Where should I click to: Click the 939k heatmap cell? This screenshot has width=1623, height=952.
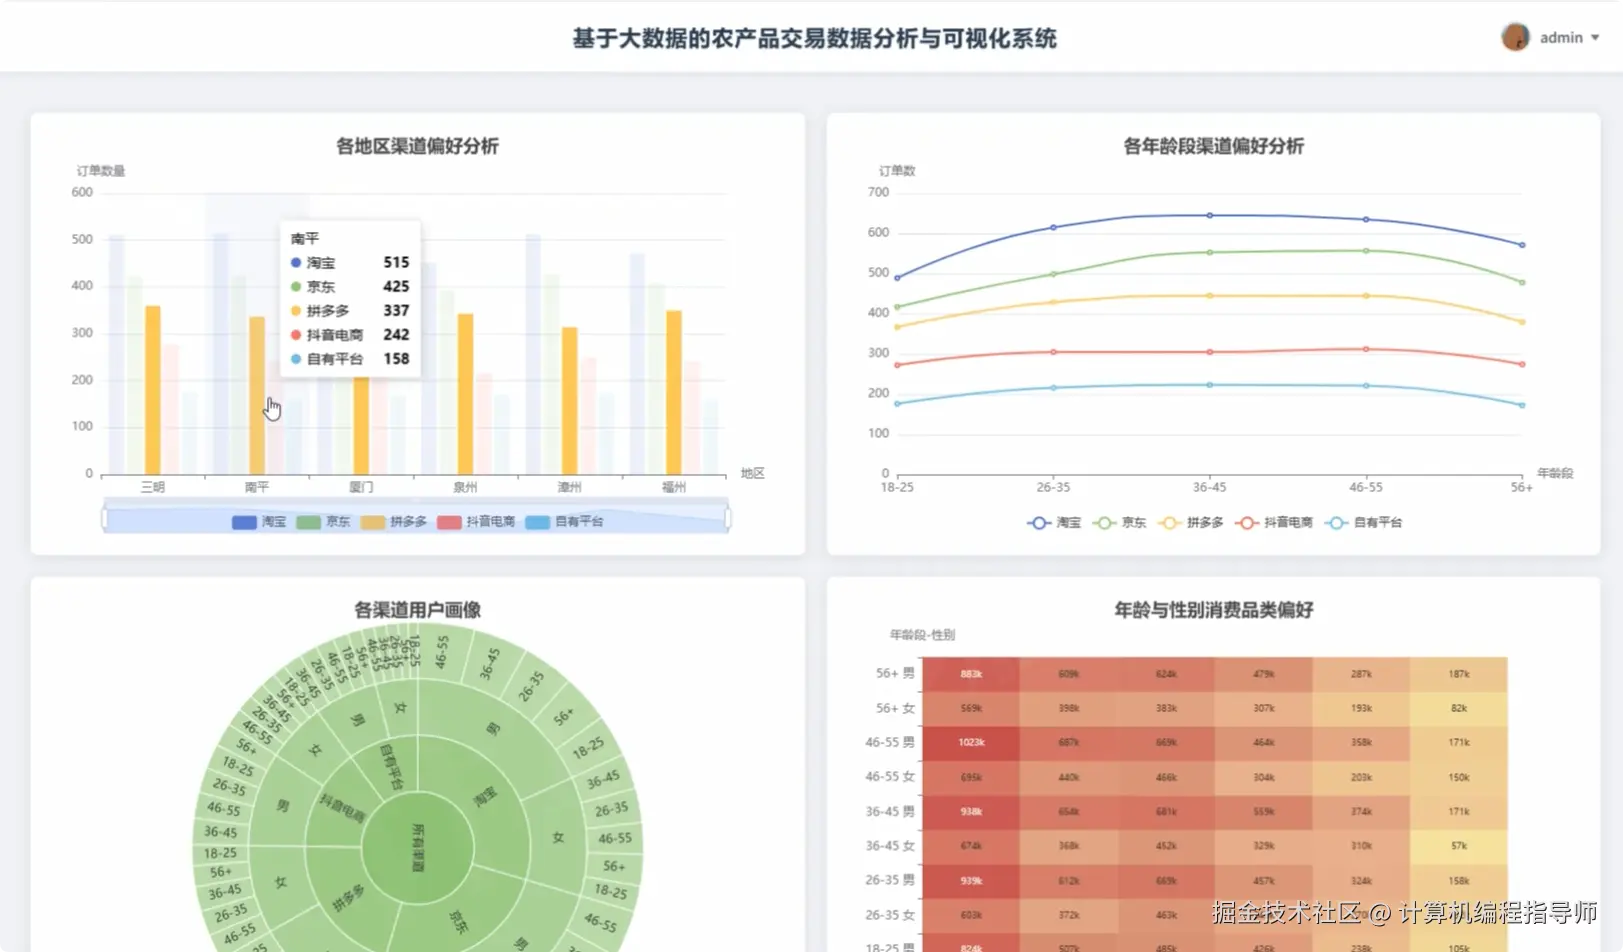(x=971, y=881)
